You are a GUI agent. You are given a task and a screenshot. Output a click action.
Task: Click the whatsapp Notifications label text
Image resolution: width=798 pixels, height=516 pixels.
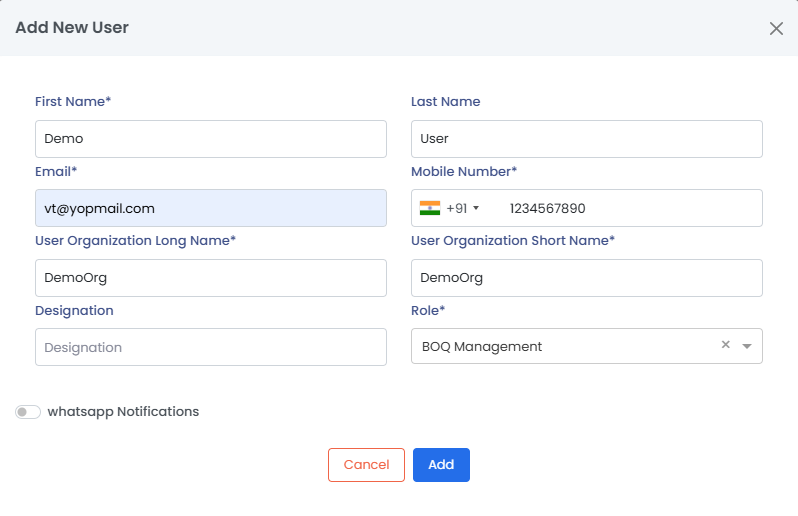click(x=123, y=412)
